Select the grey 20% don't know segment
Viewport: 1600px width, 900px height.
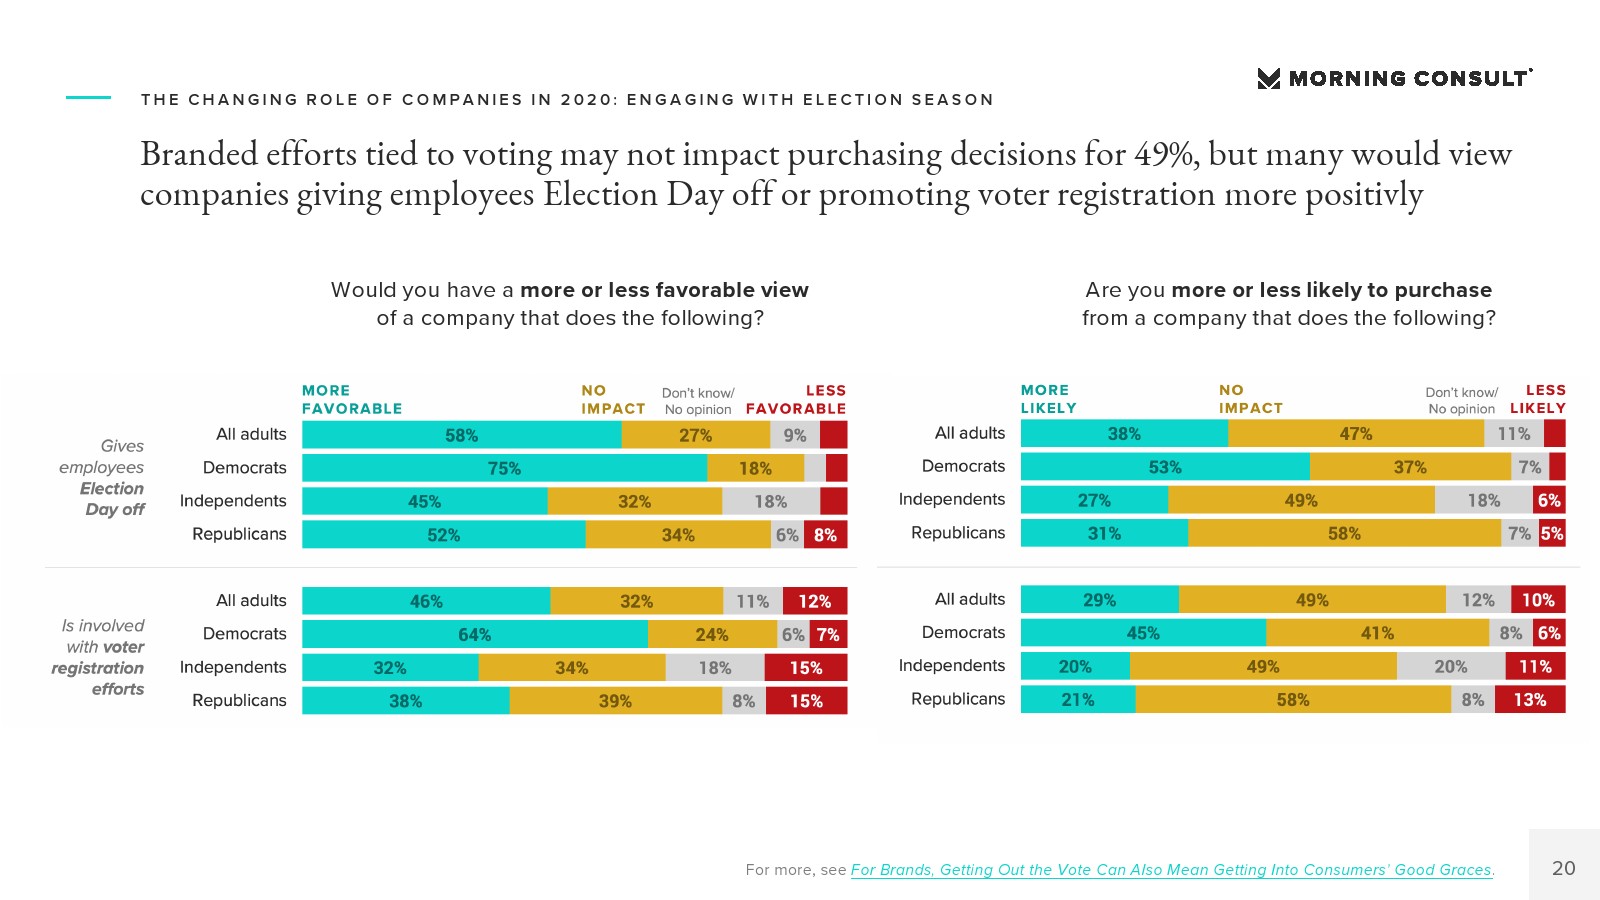tap(1450, 666)
